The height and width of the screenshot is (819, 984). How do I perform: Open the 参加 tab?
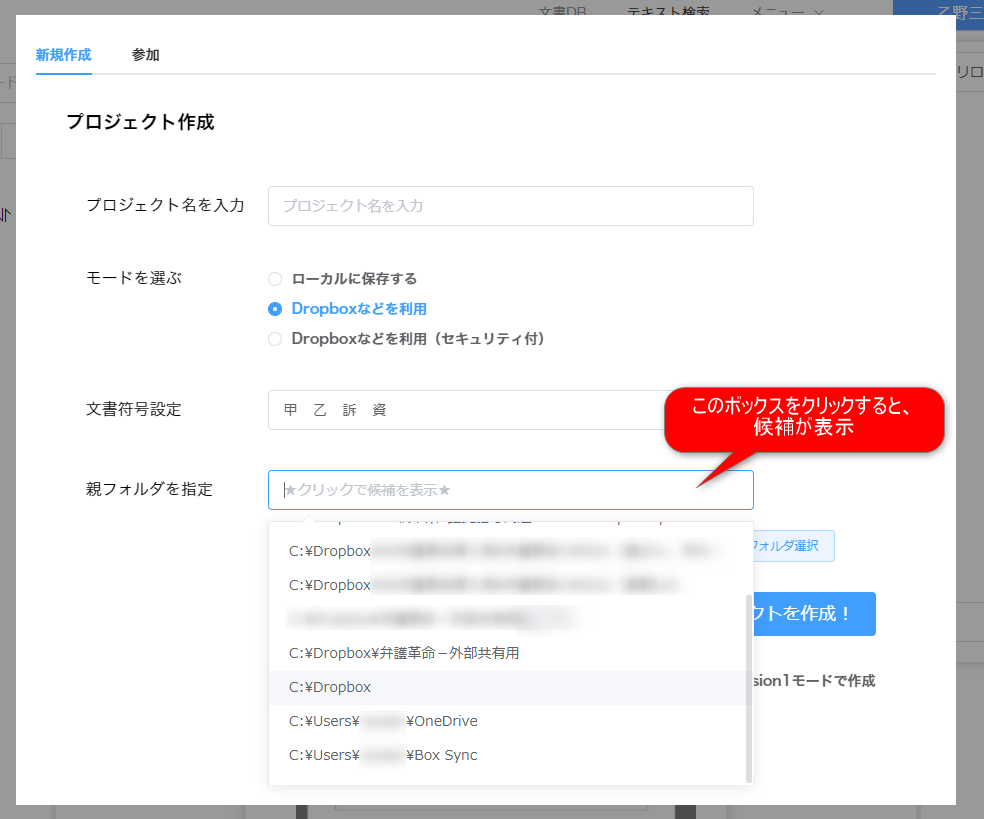[x=145, y=55]
